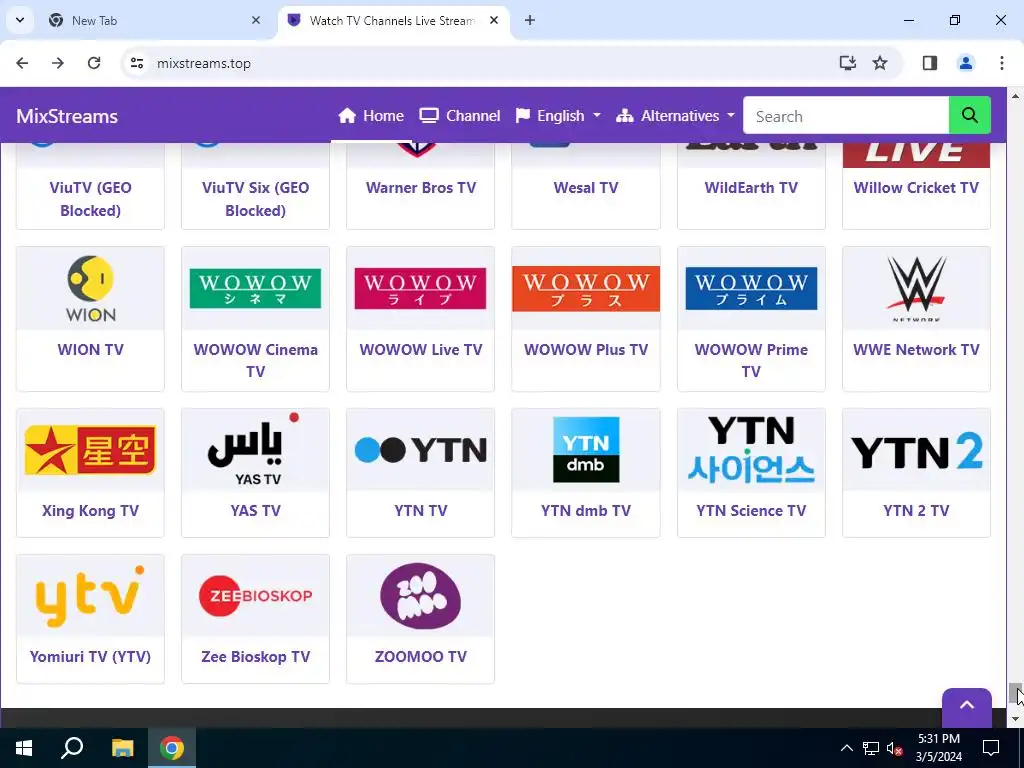
Task: Click the page vertical scrollbar thumb
Action: pyautogui.click(x=1015, y=693)
